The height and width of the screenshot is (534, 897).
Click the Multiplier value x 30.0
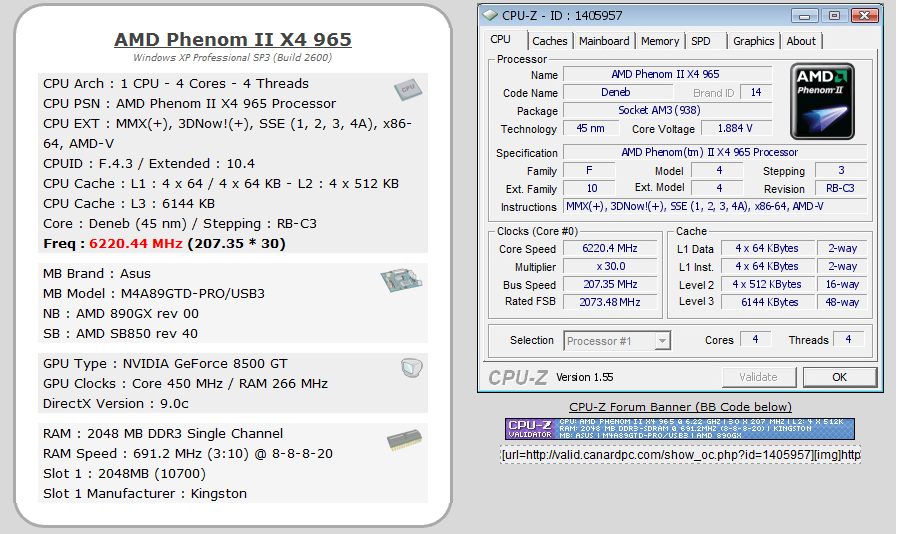610,266
